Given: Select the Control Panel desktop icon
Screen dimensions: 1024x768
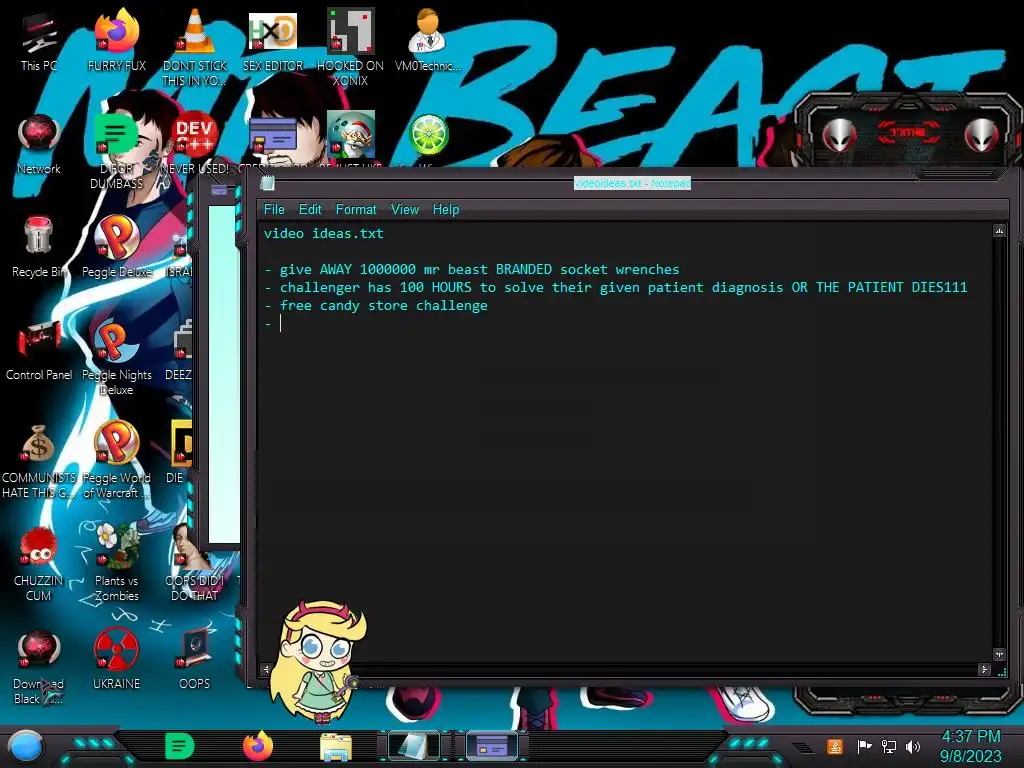Looking at the screenshot, I should tap(39, 350).
